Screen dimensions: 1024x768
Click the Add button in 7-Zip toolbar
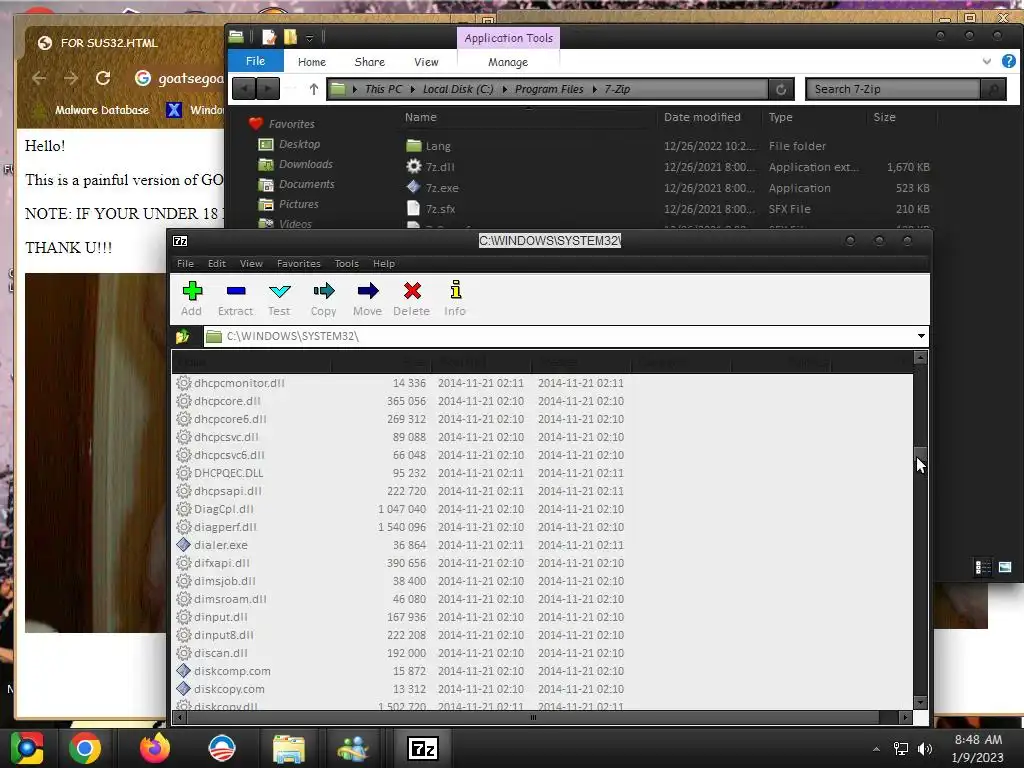click(192, 299)
